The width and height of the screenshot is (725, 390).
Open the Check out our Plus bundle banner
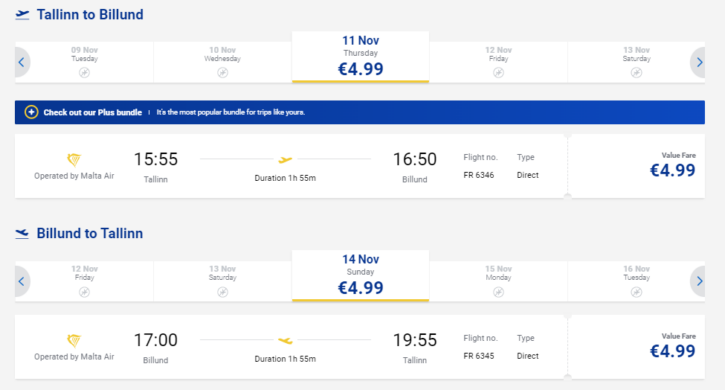click(x=360, y=112)
